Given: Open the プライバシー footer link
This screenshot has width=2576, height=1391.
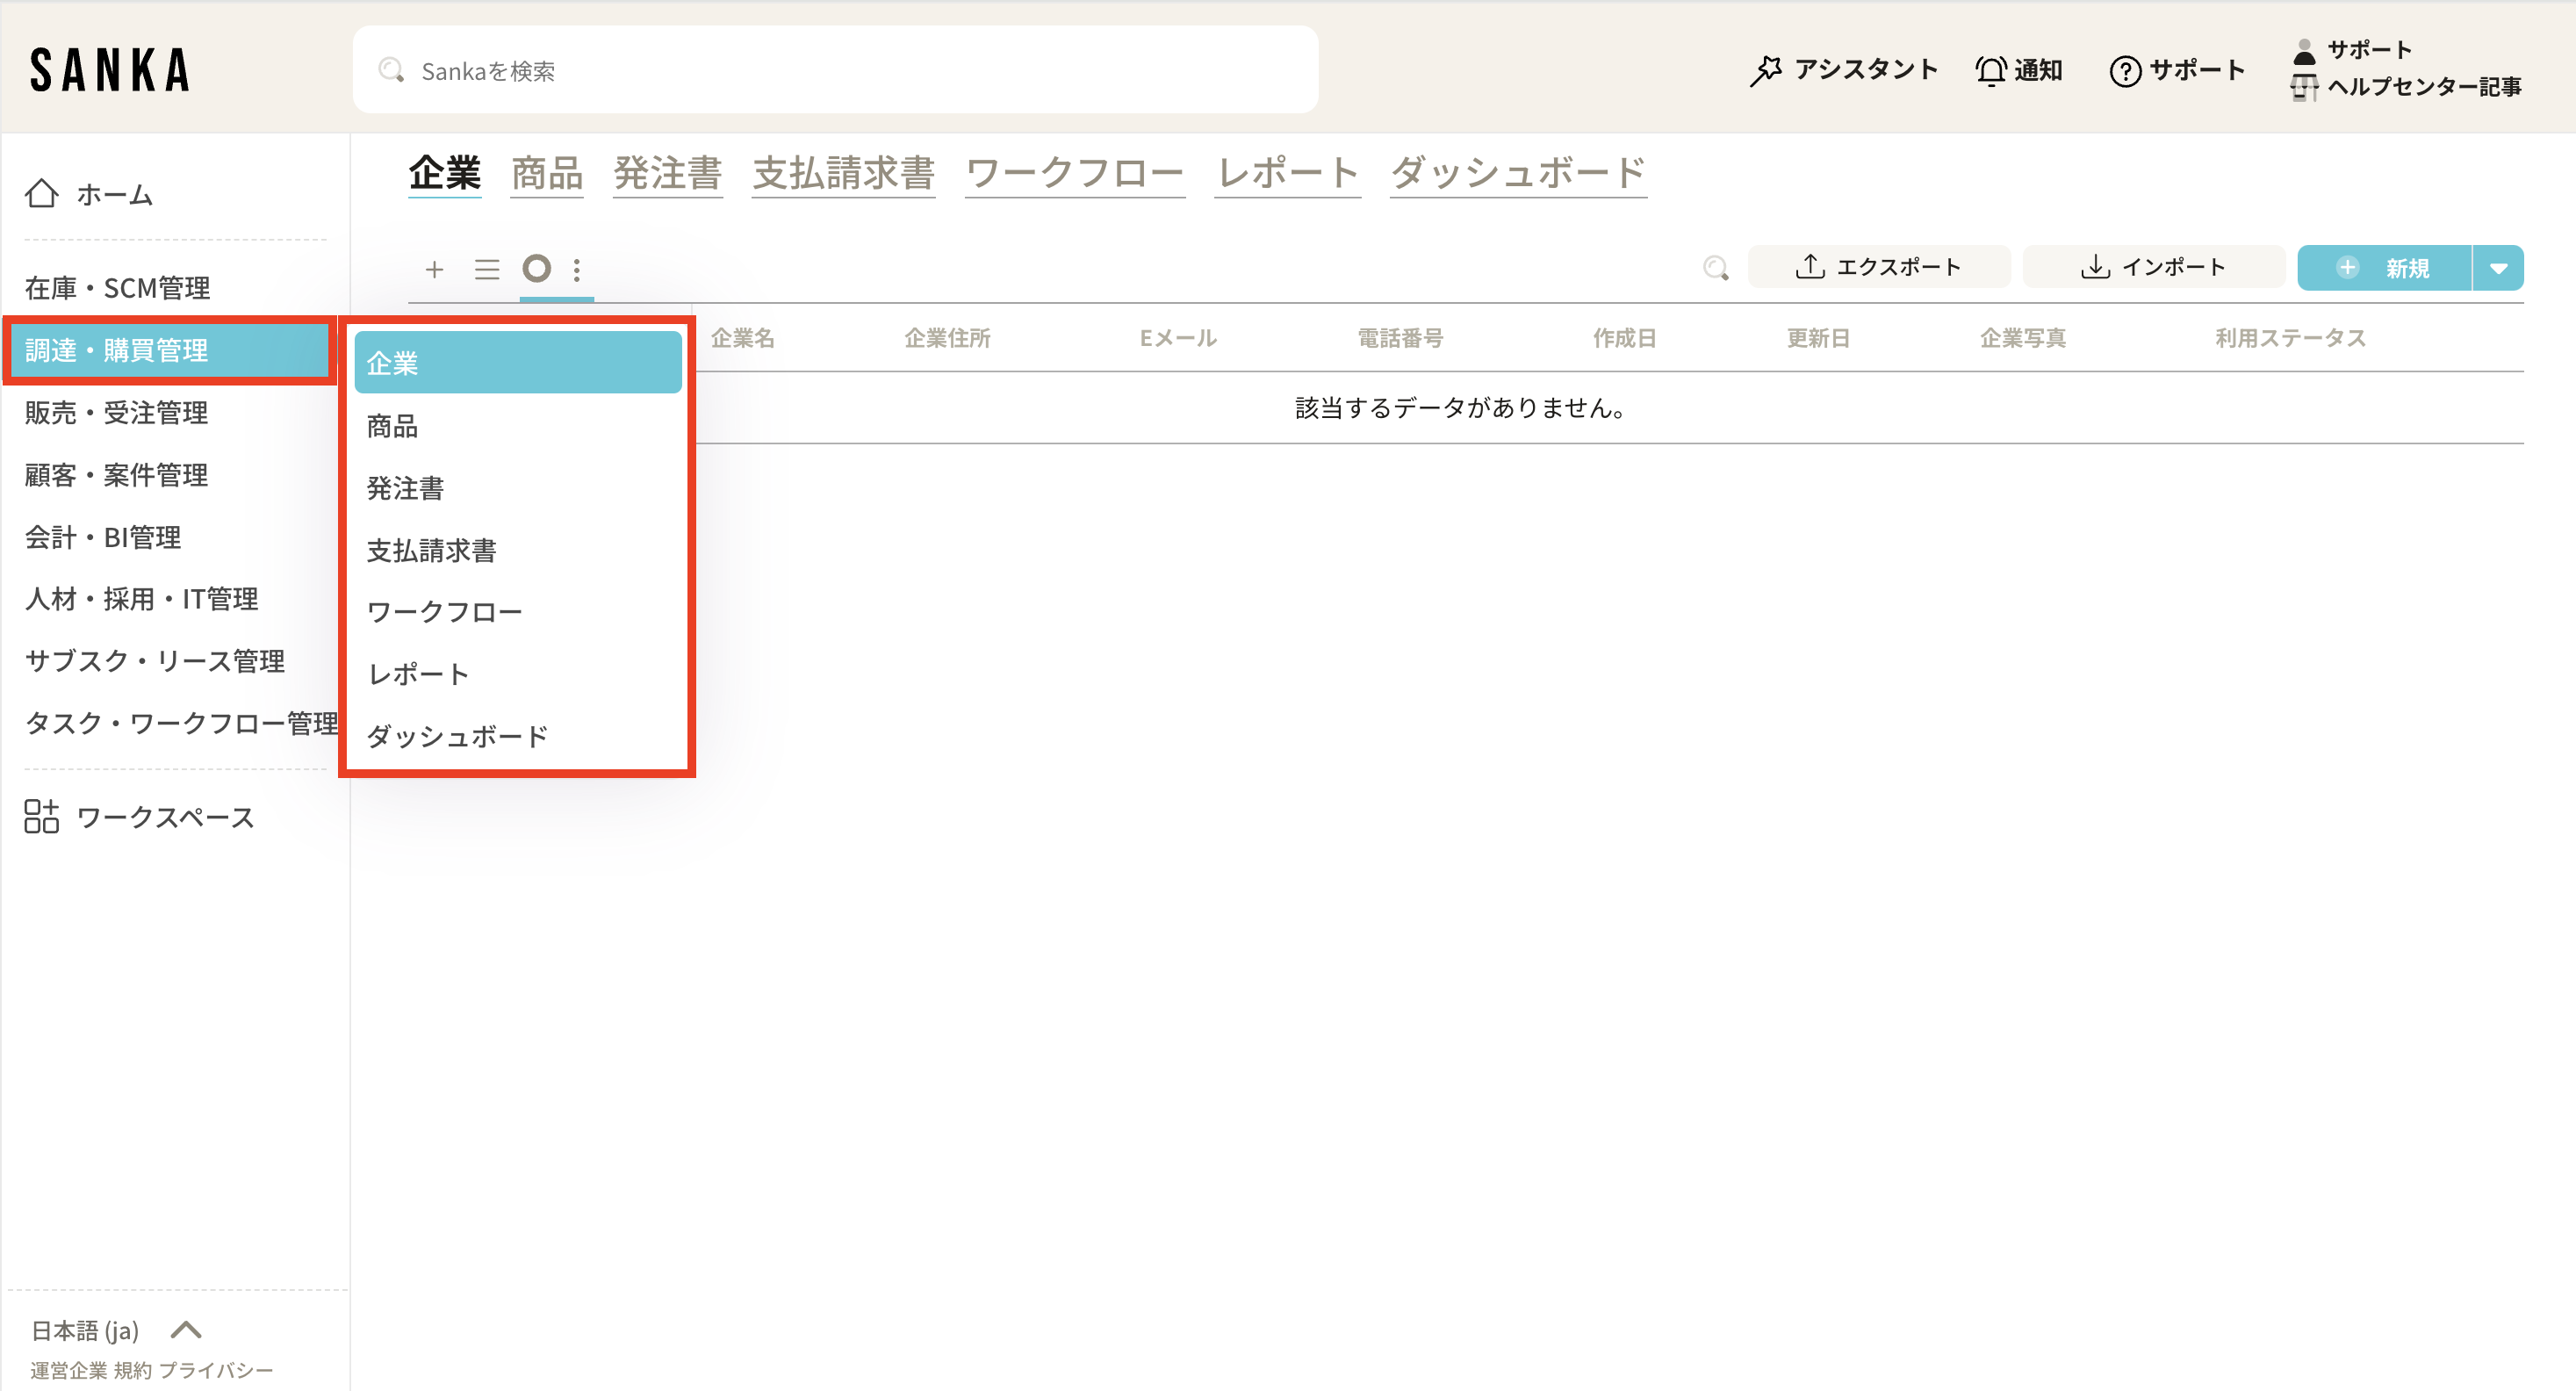Looking at the screenshot, I should pyautogui.click(x=215, y=1370).
